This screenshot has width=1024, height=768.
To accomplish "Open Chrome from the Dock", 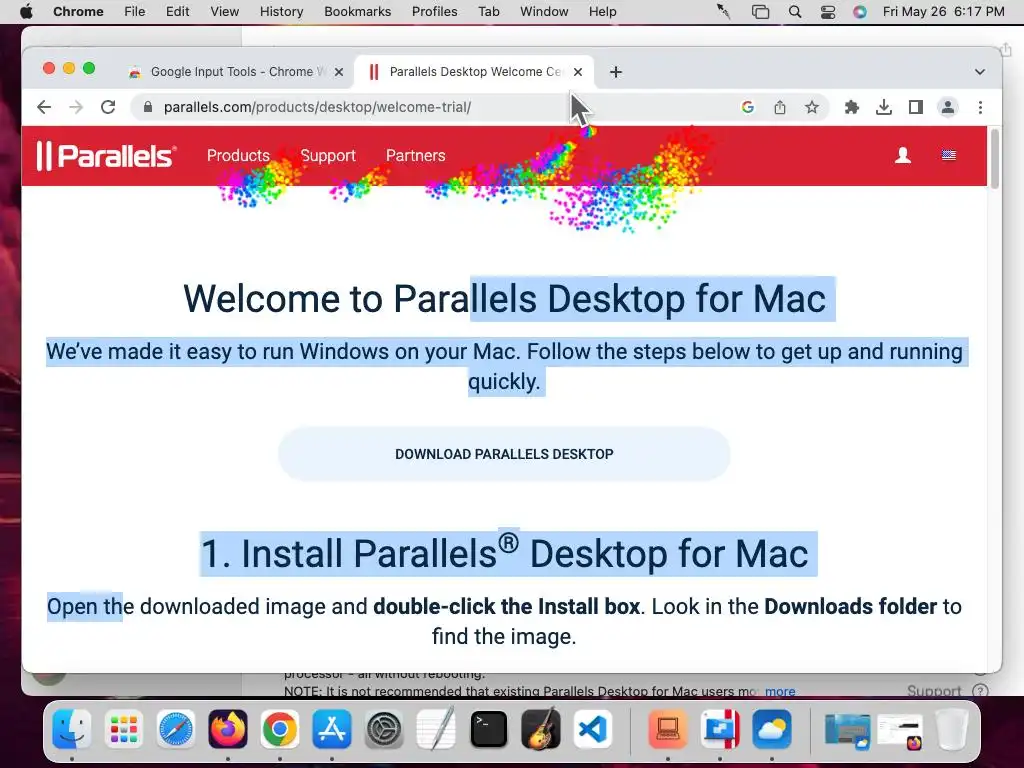I will tap(280, 729).
